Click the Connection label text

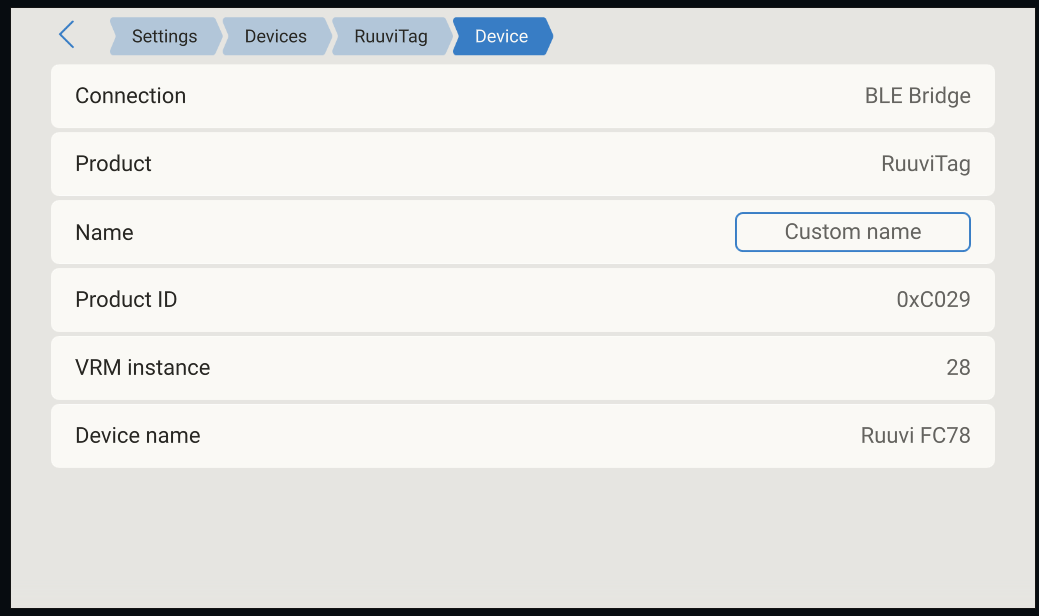(131, 96)
